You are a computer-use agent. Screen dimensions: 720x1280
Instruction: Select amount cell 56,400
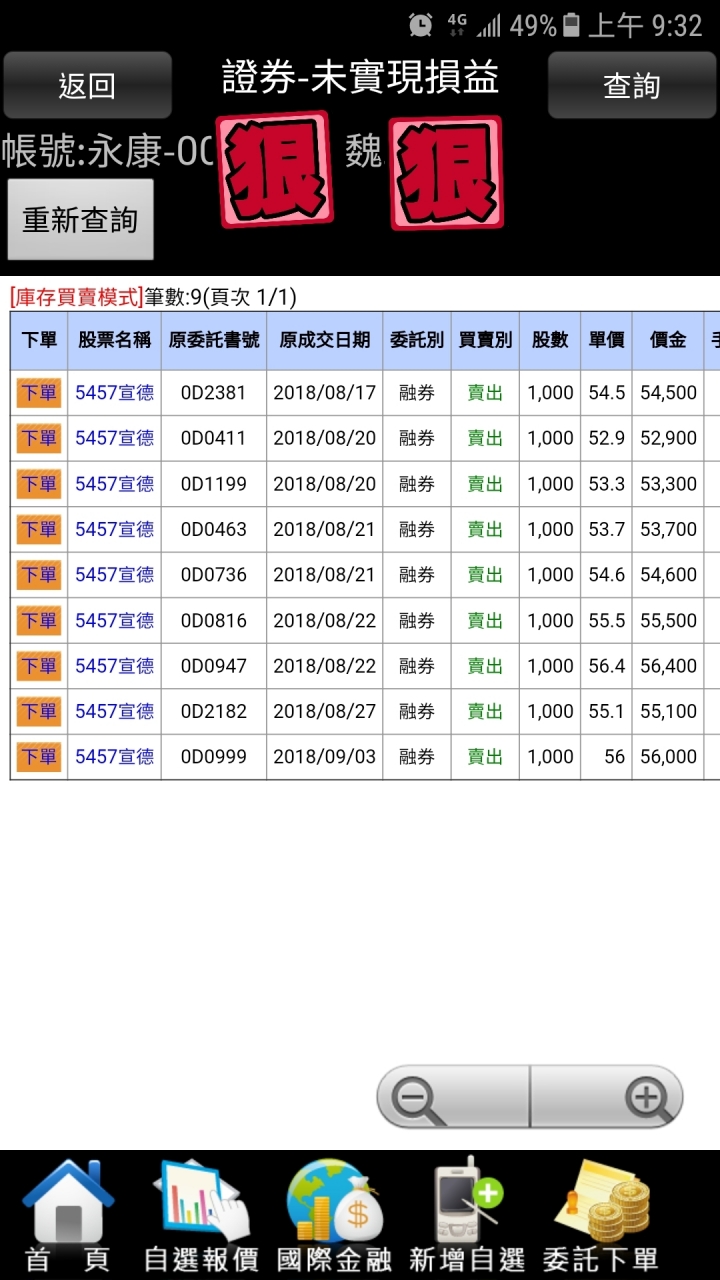click(669, 666)
